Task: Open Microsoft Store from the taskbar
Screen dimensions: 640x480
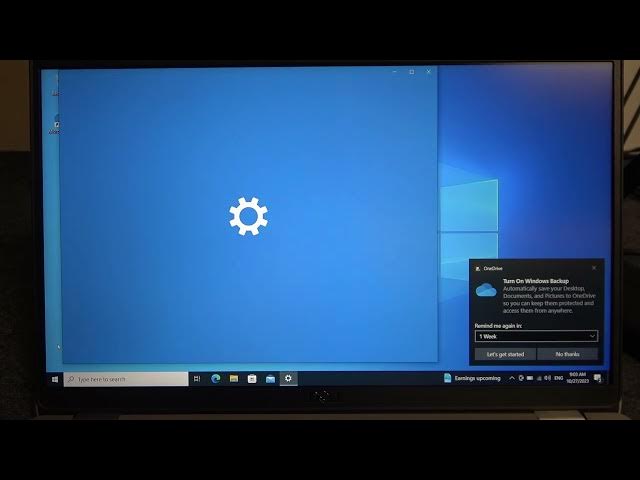Action: pos(252,379)
